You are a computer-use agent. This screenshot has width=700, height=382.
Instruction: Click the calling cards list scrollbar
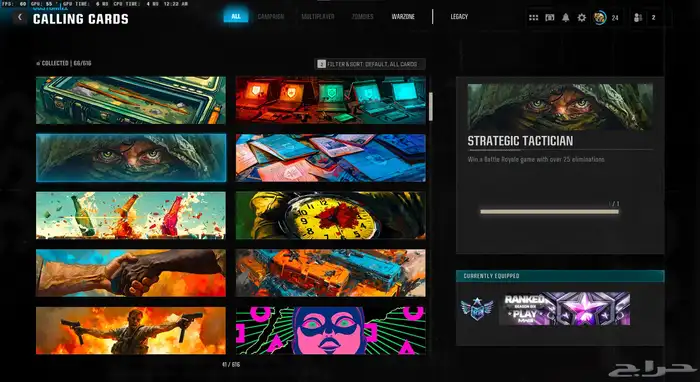pyautogui.click(x=431, y=107)
